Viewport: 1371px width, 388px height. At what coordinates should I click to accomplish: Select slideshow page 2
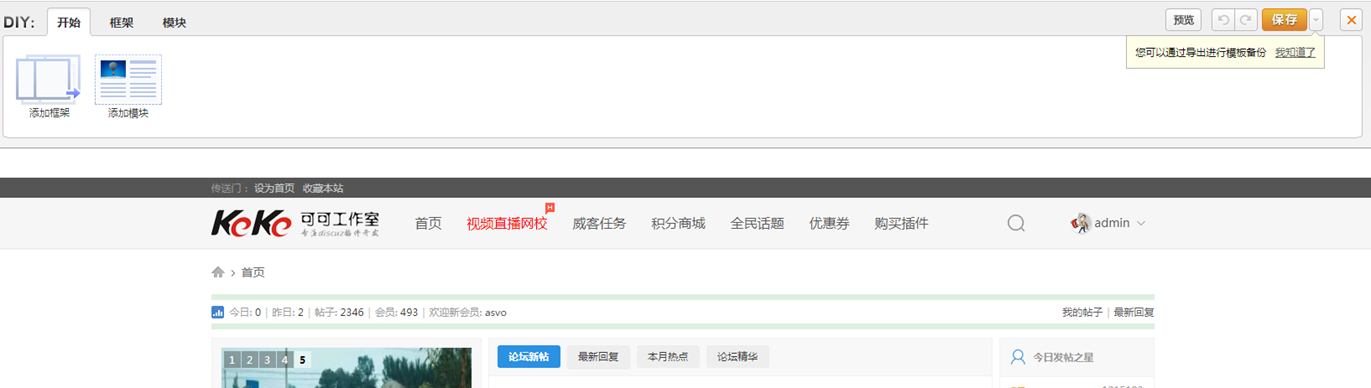click(x=249, y=360)
